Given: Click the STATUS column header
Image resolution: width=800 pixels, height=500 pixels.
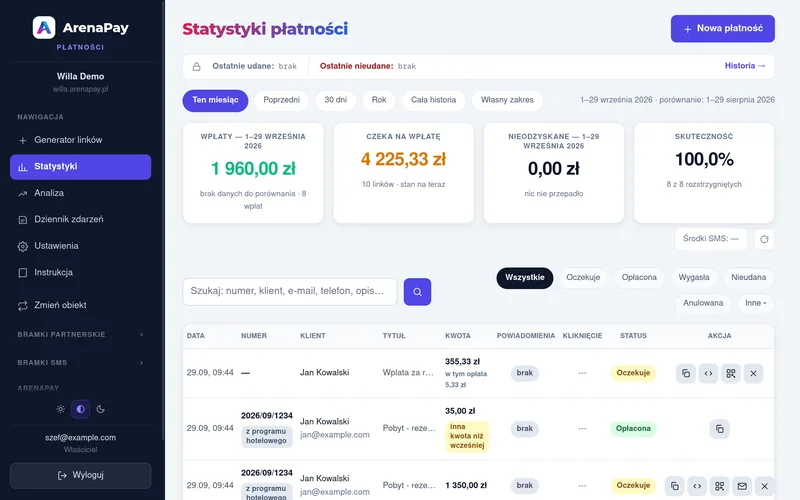Looking at the screenshot, I should (x=633, y=336).
